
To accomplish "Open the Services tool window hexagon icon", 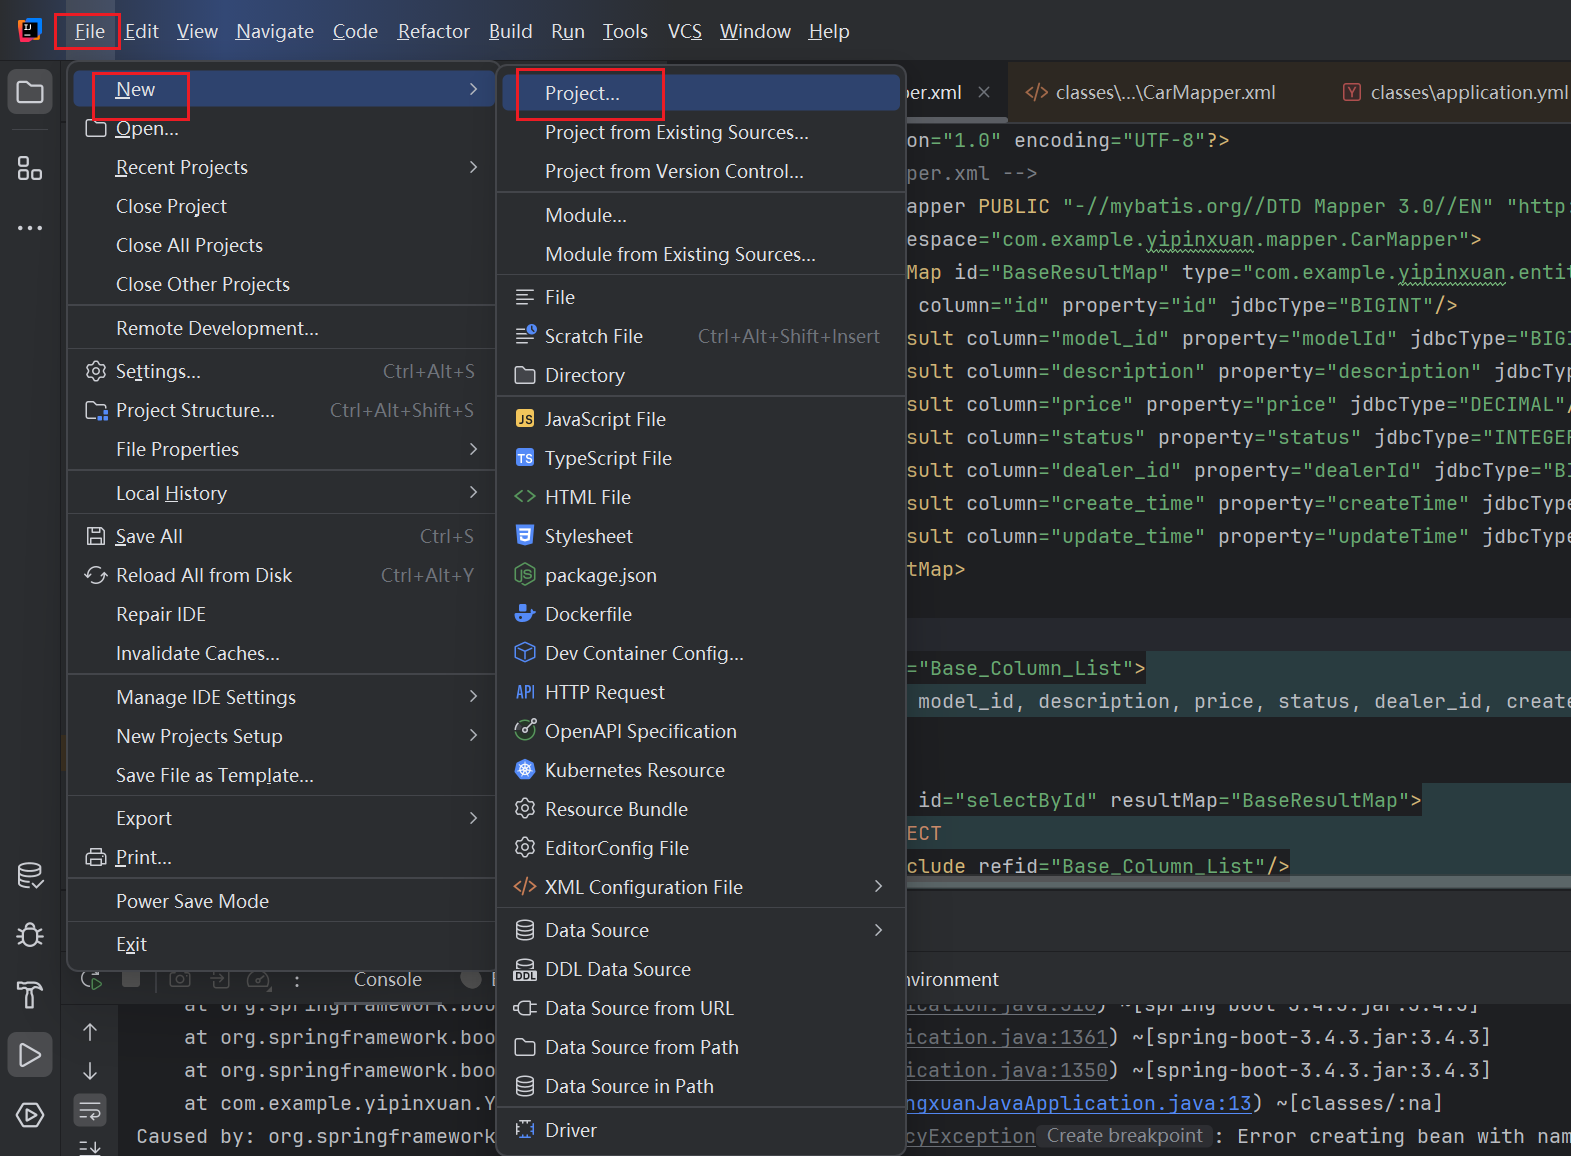I will (x=30, y=1115).
